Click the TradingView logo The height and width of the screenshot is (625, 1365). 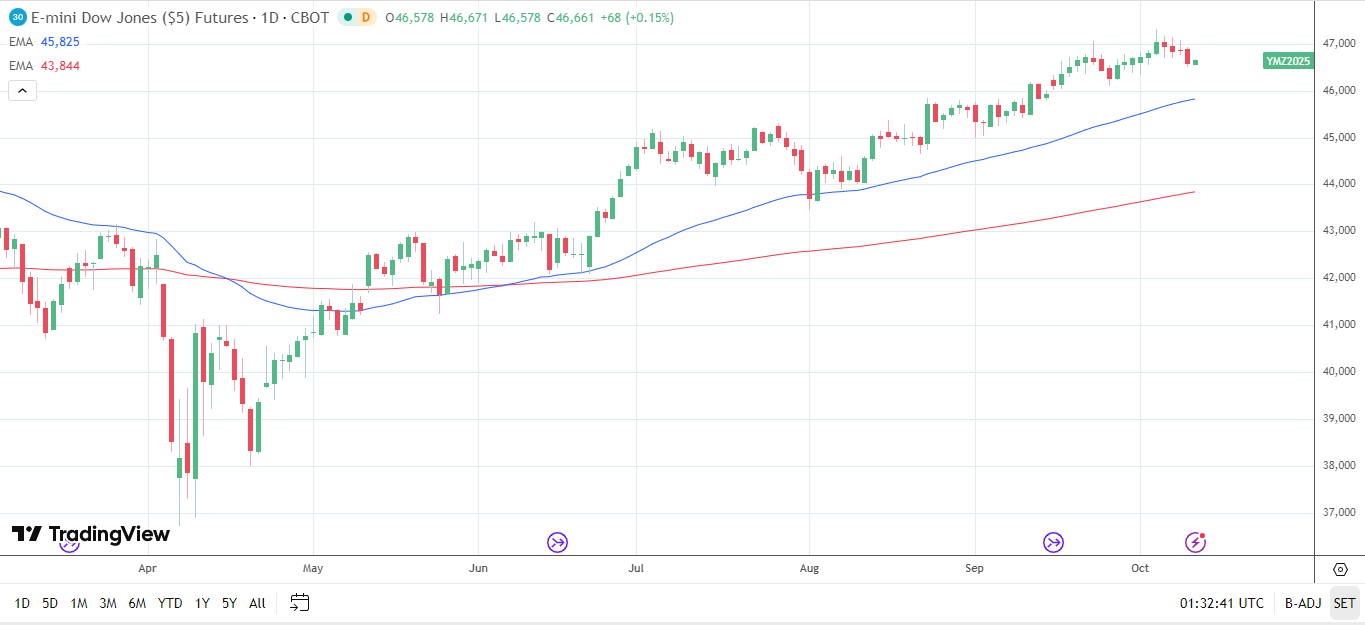pos(91,534)
